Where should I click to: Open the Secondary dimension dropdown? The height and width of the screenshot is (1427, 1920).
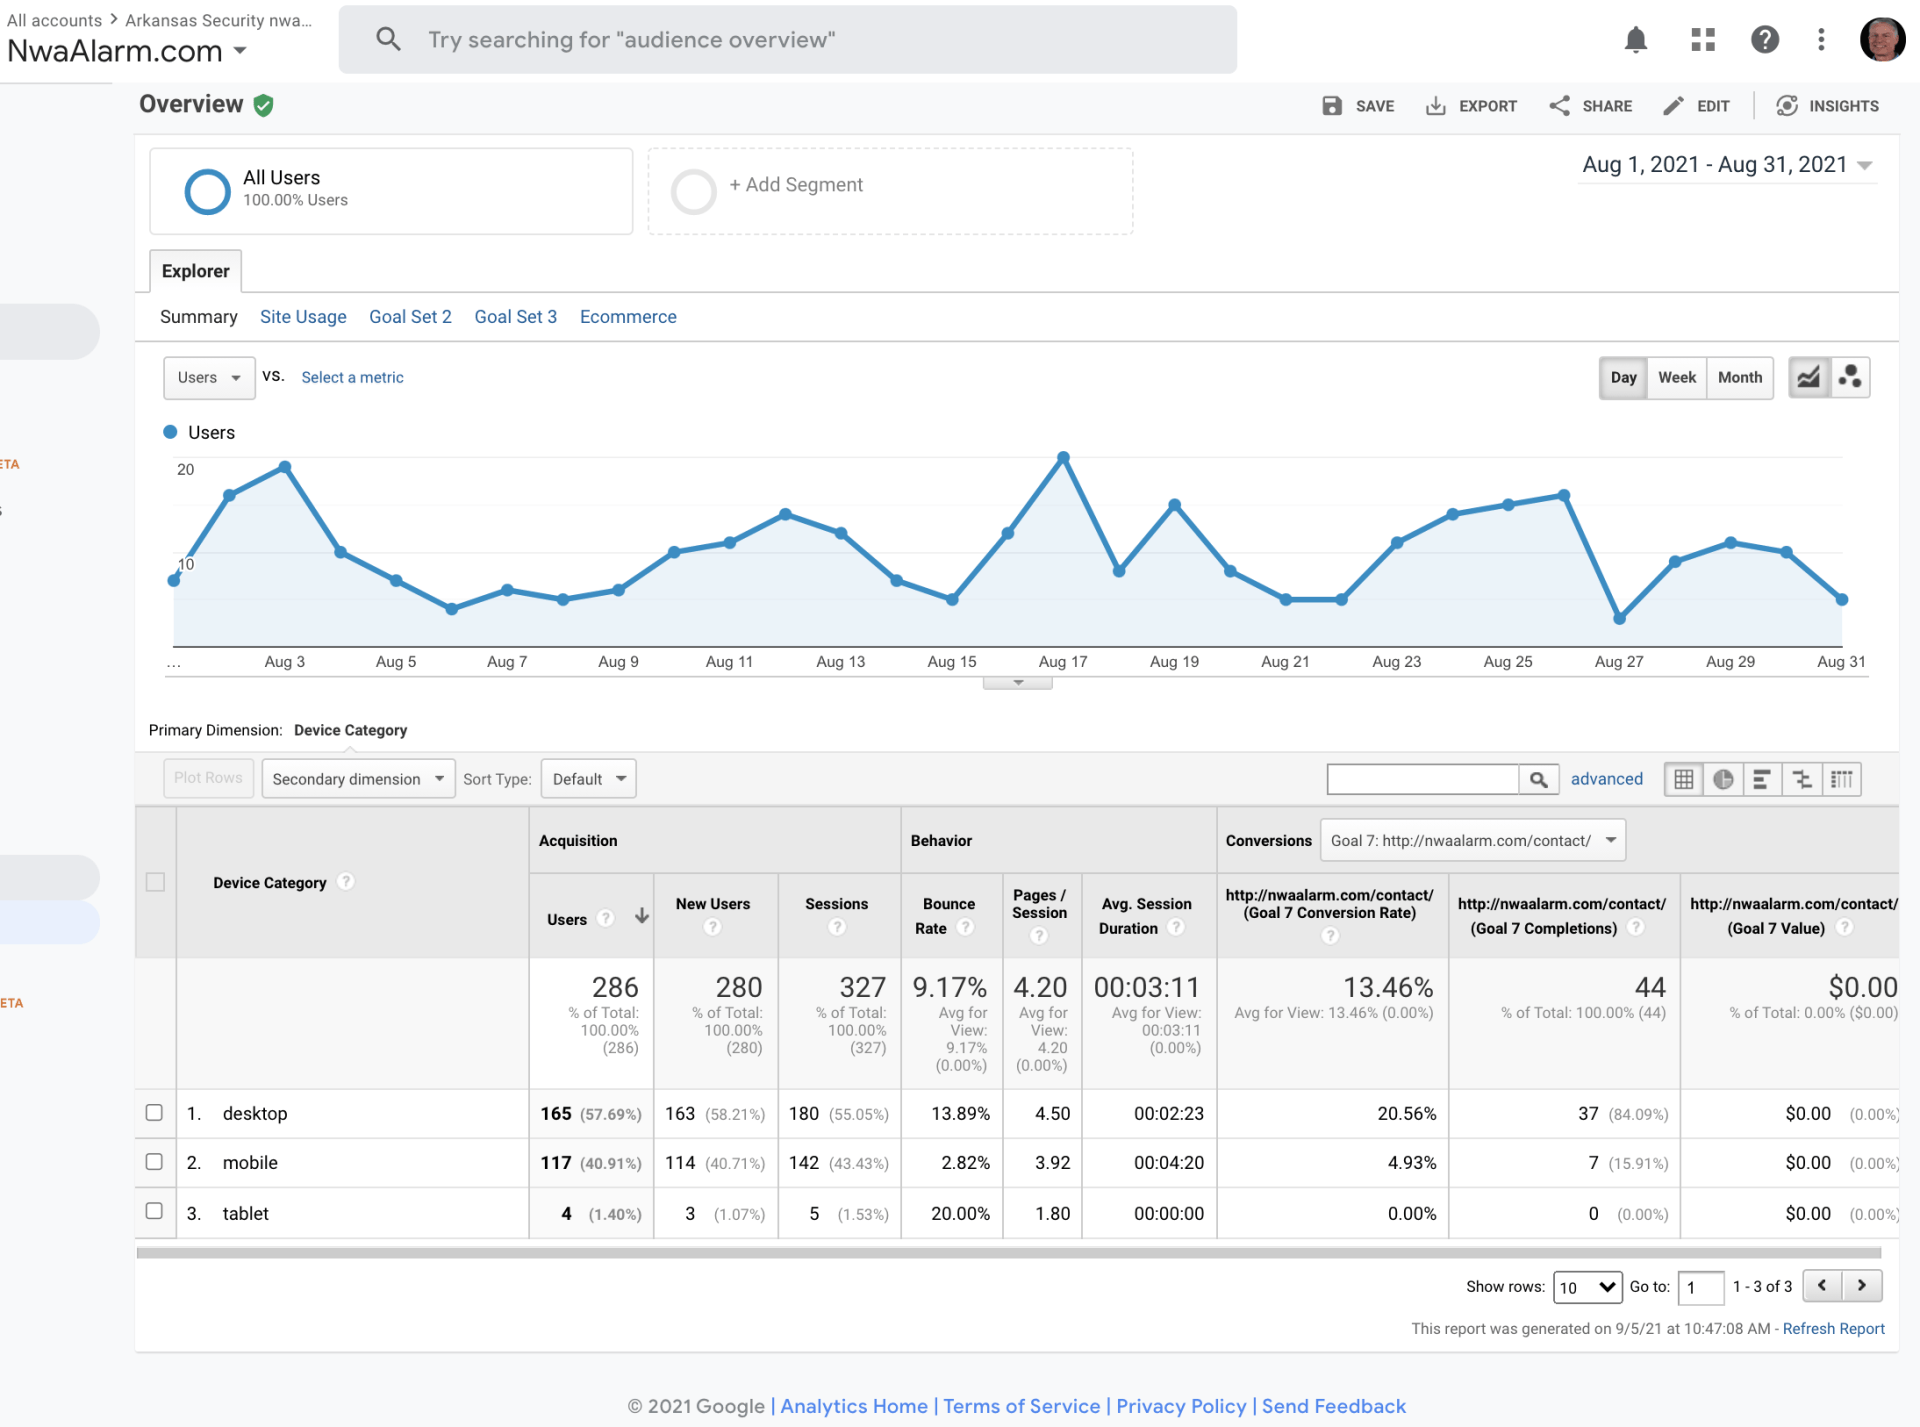(x=357, y=779)
